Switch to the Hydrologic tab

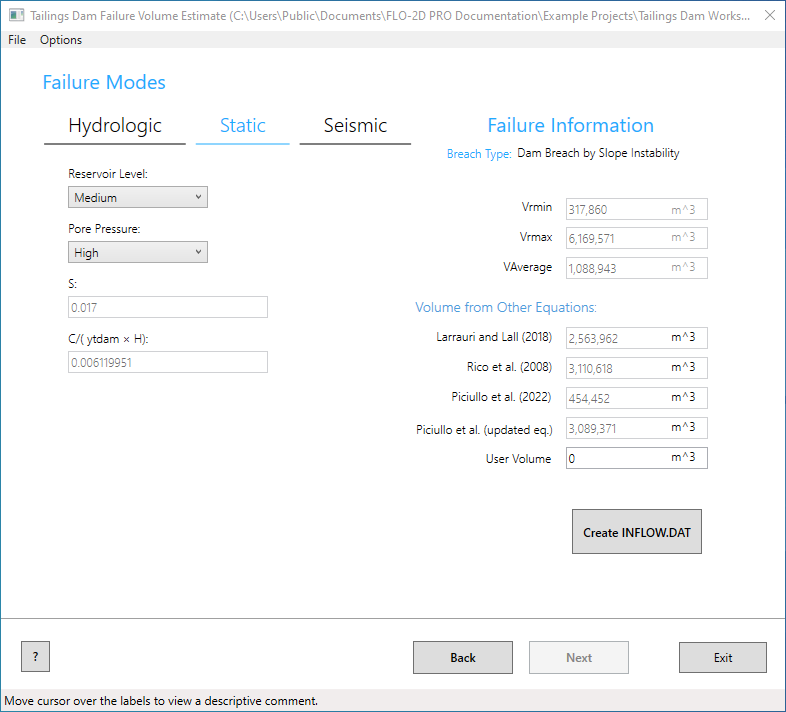click(x=115, y=126)
